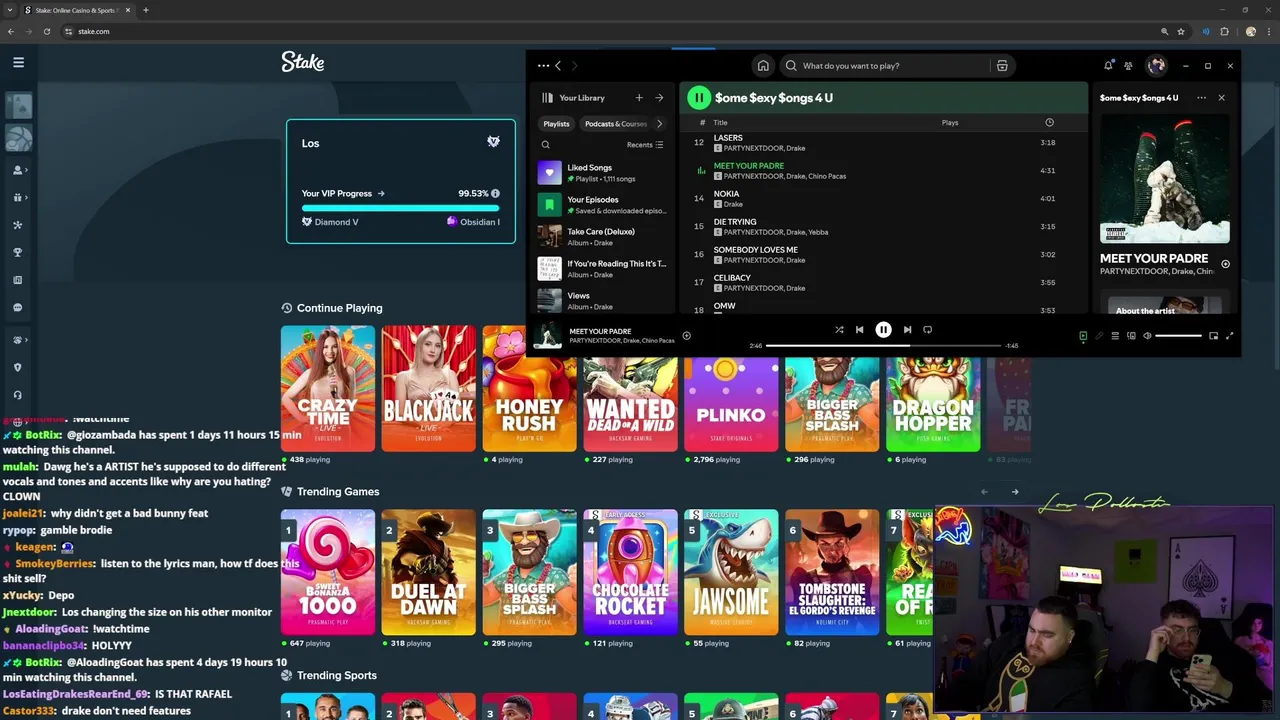Image resolution: width=1280 pixels, height=720 pixels.
Task: Expand the profile submenu in Stake sidebar
Action: (x=18, y=170)
